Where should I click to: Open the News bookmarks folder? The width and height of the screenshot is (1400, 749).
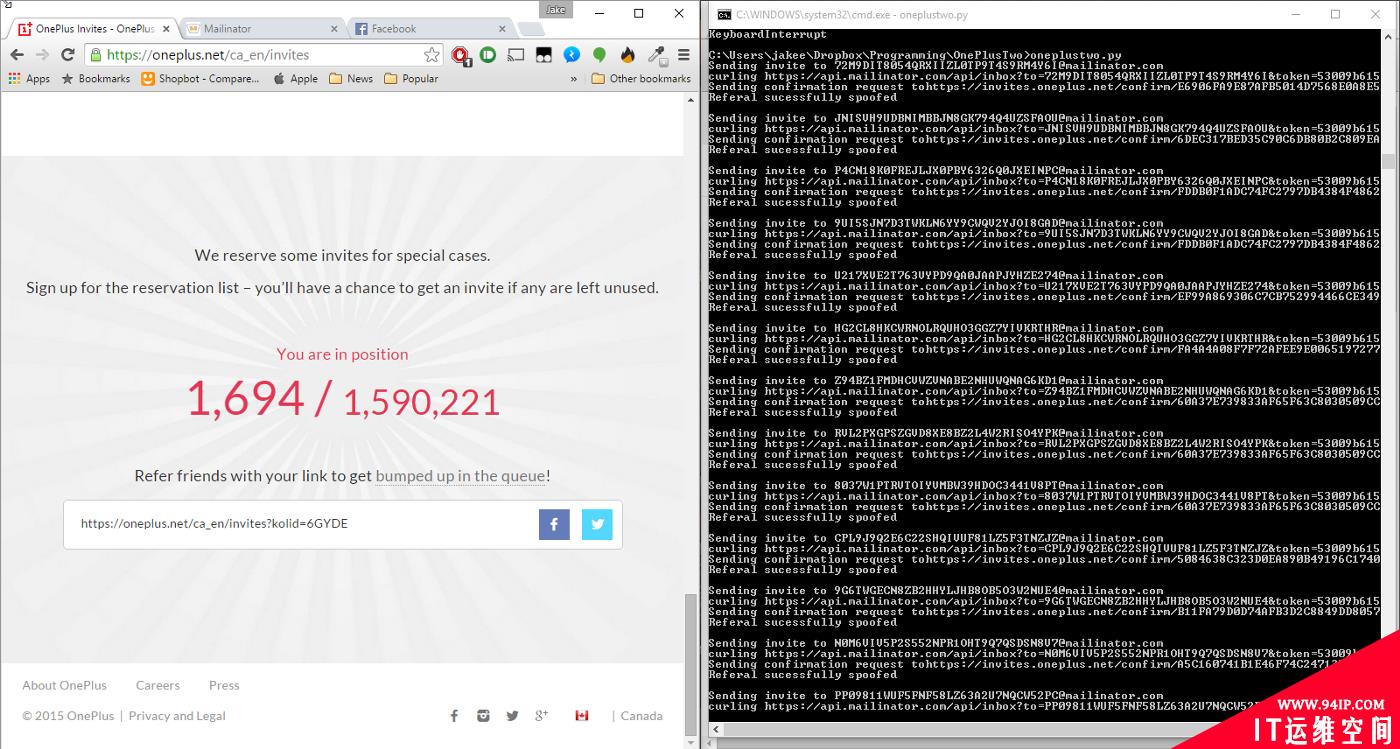(351, 79)
